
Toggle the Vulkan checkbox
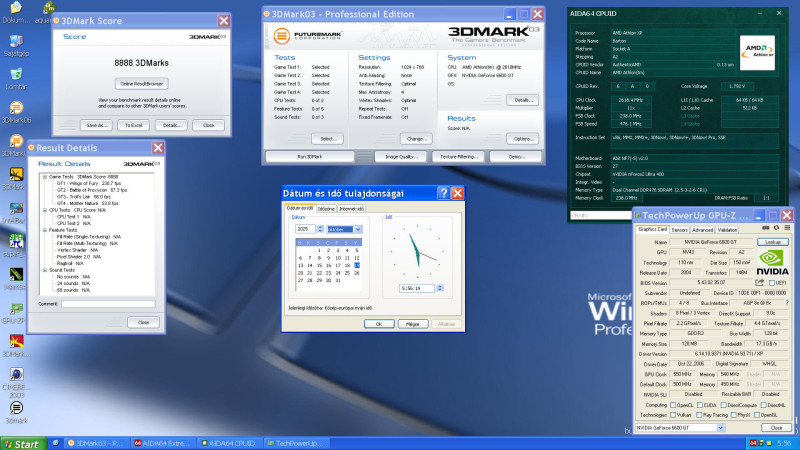coord(673,415)
